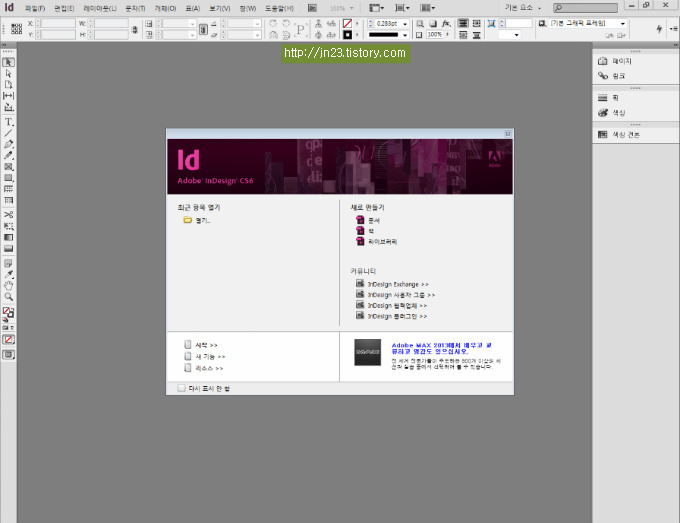Click the W width input field
Viewport: 680px width, 523px height.
click(111, 23)
